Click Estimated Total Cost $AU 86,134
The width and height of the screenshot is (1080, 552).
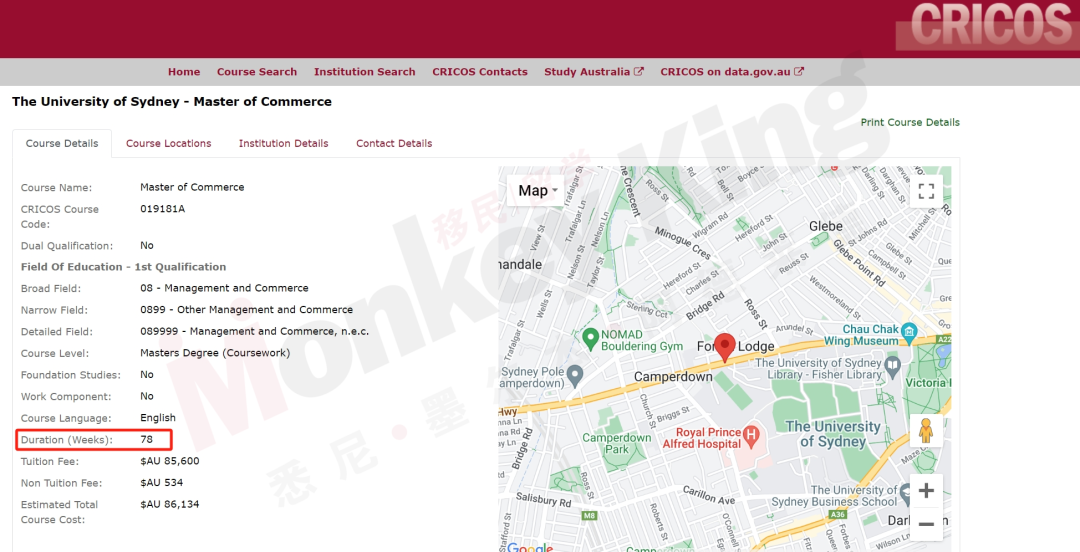pos(169,504)
